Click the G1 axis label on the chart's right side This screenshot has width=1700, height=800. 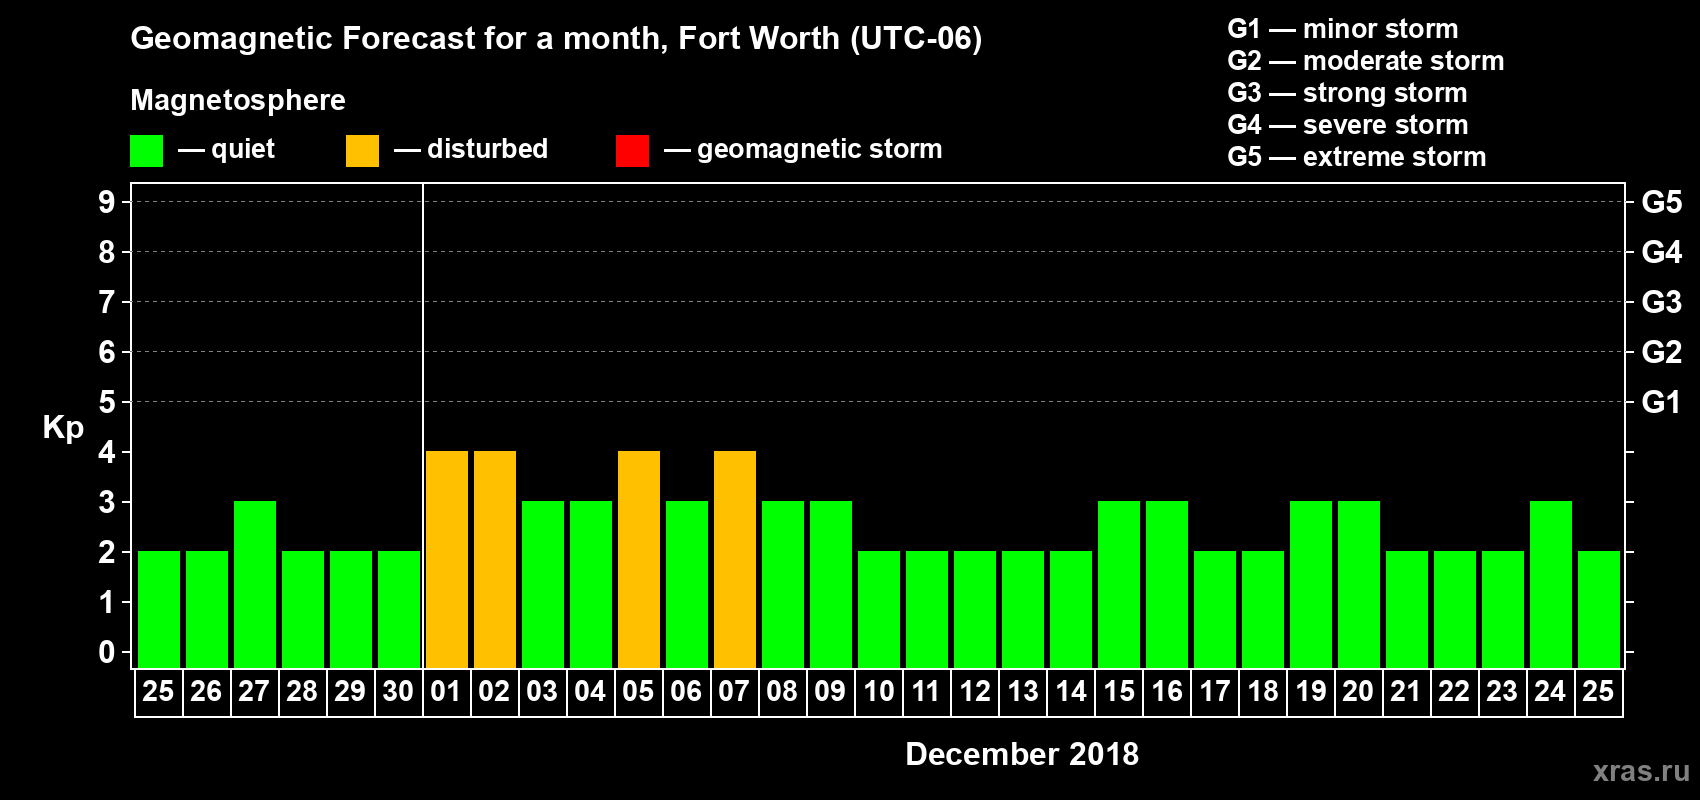tap(1662, 402)
